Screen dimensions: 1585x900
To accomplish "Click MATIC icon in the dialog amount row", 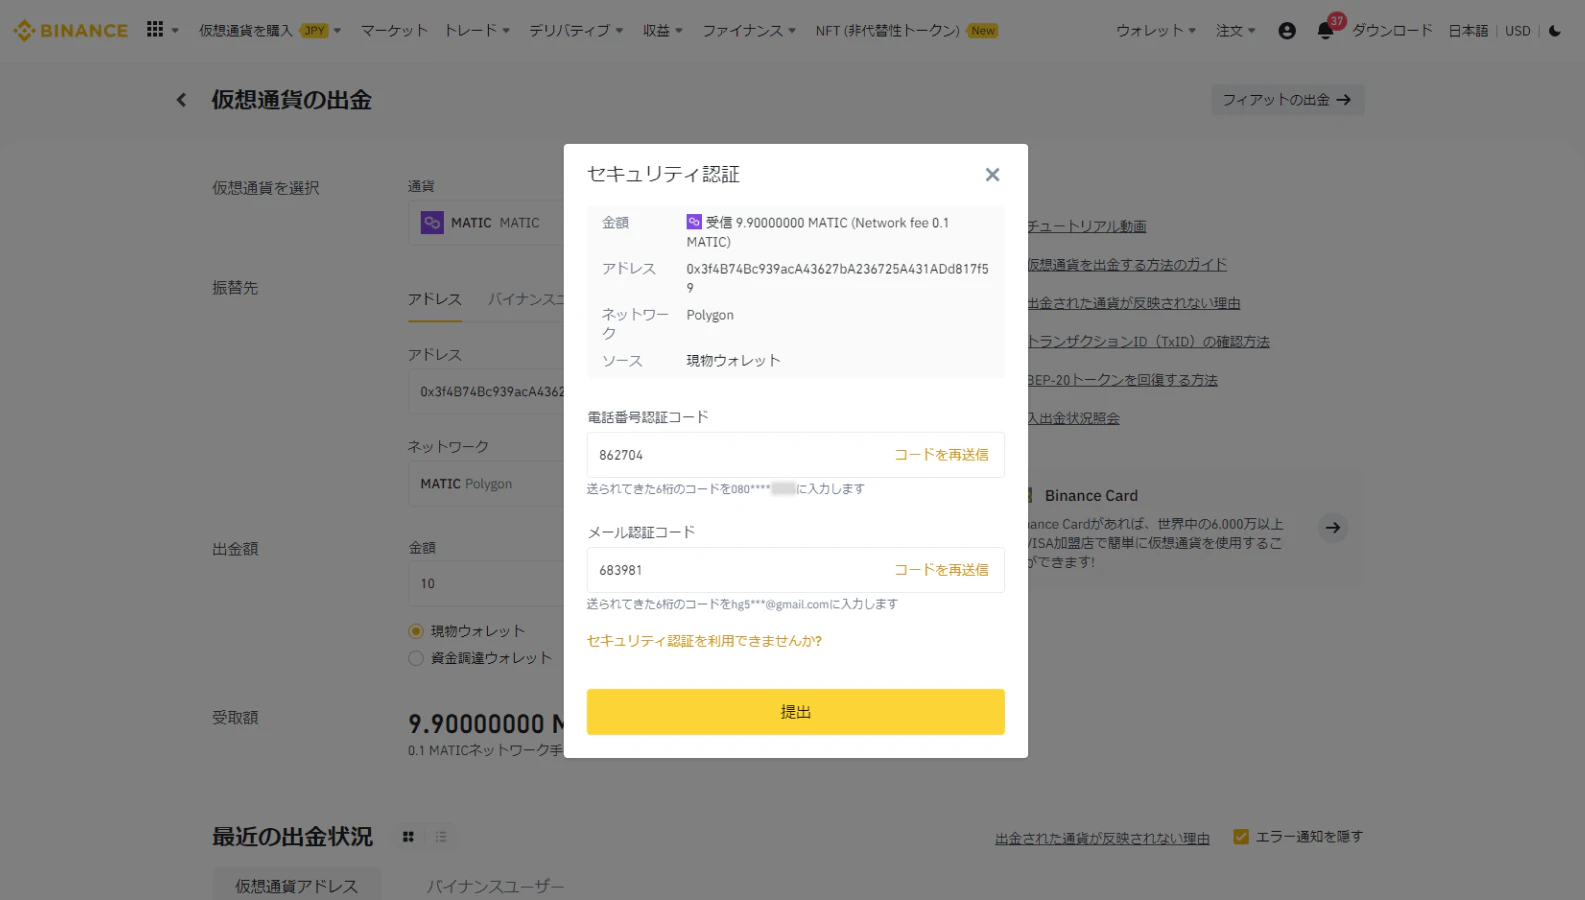I will [x=694, y=222].
